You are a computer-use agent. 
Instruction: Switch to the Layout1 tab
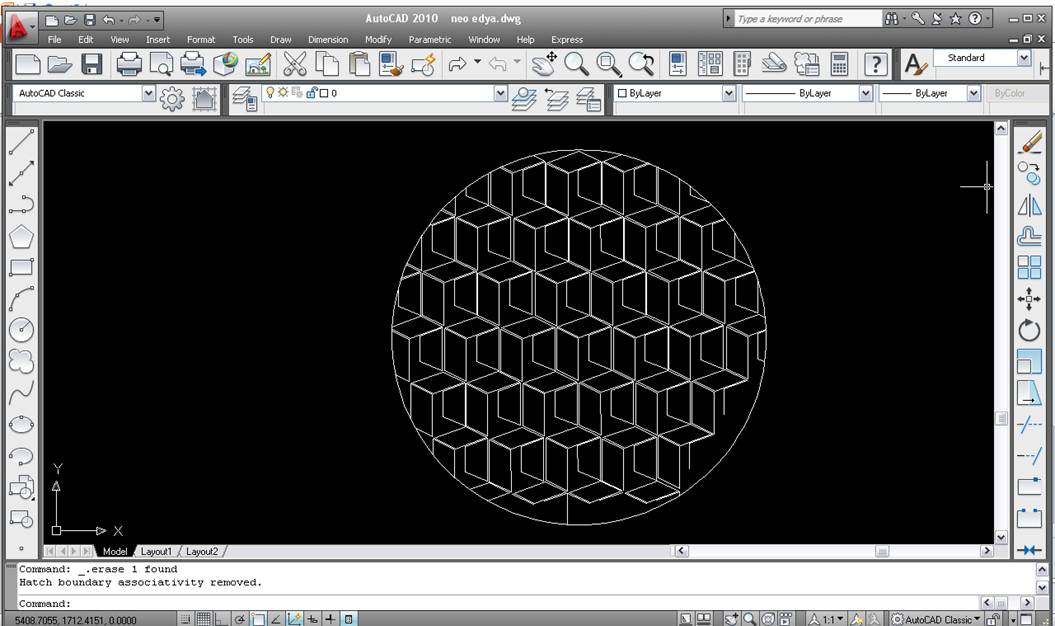(x=156, y=551)
